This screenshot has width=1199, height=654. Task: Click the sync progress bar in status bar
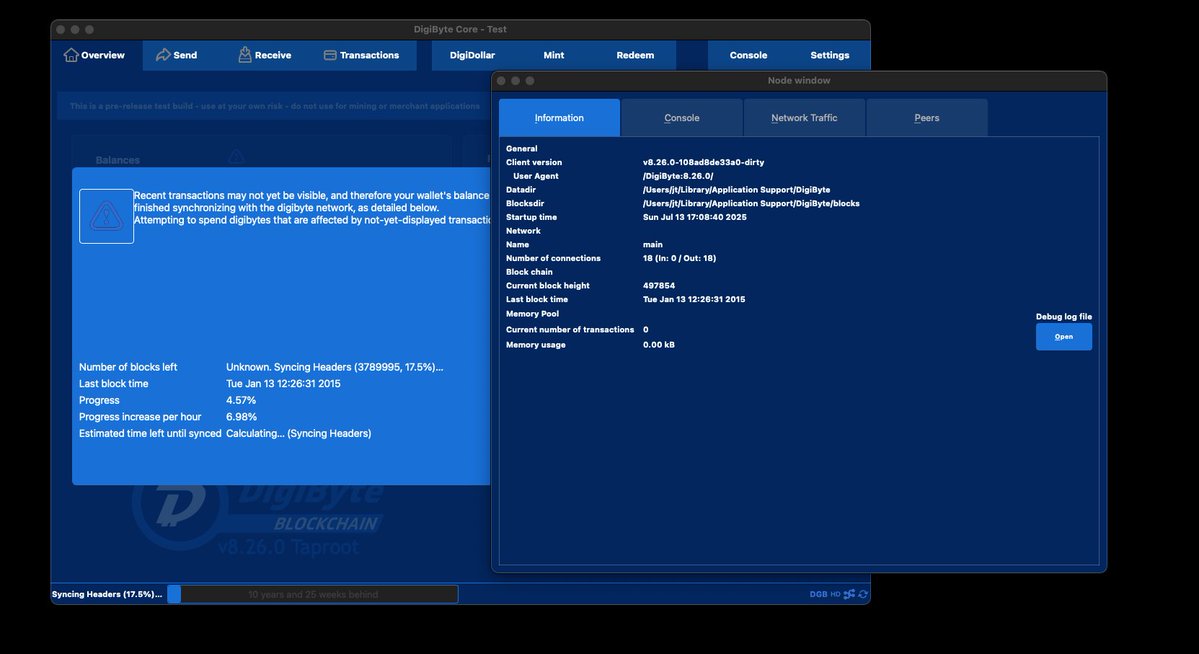313,594
